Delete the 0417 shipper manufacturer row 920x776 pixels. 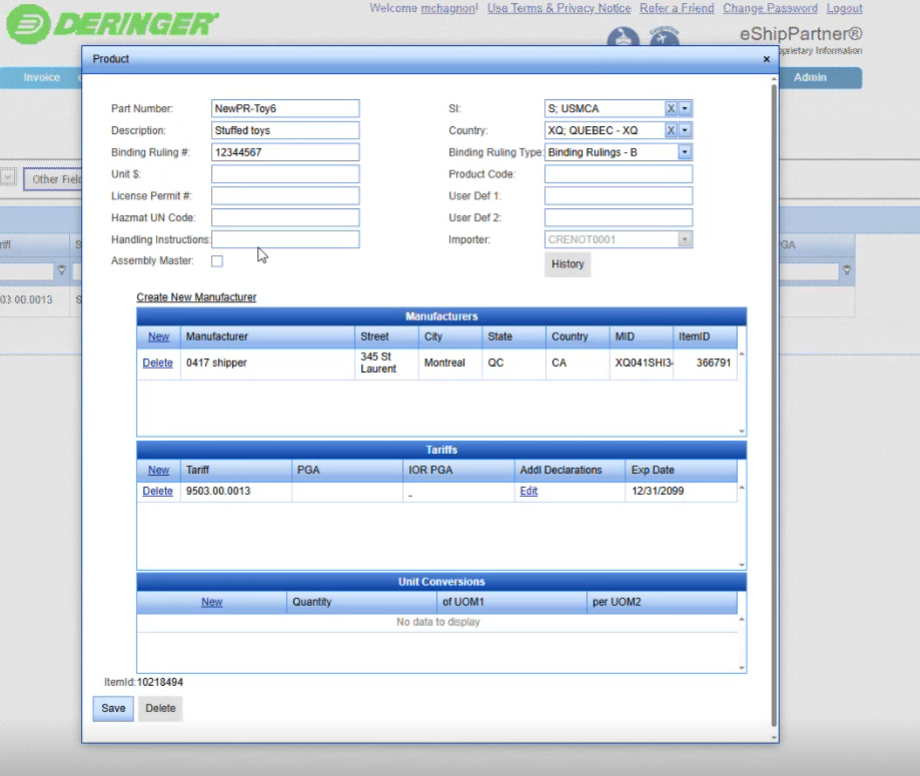[157, 363]
